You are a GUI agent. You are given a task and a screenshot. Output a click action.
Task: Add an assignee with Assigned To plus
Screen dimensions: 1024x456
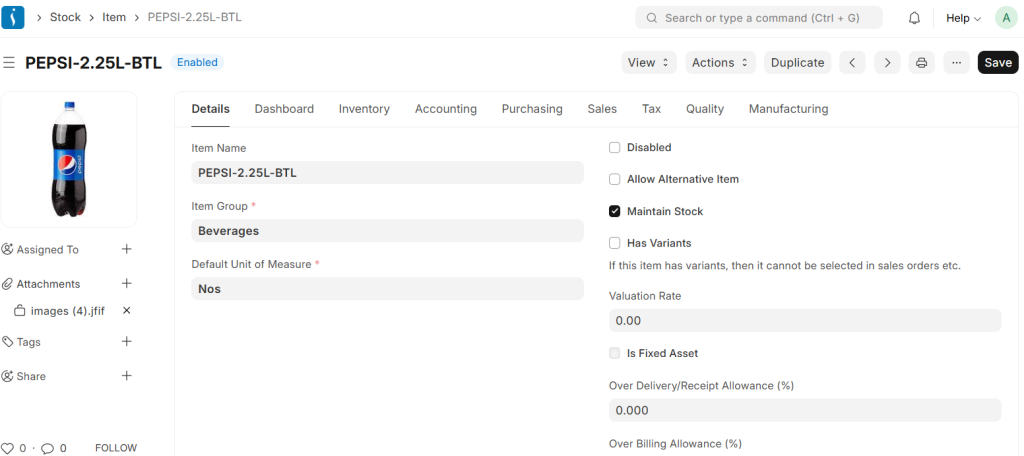coord(127,249)
